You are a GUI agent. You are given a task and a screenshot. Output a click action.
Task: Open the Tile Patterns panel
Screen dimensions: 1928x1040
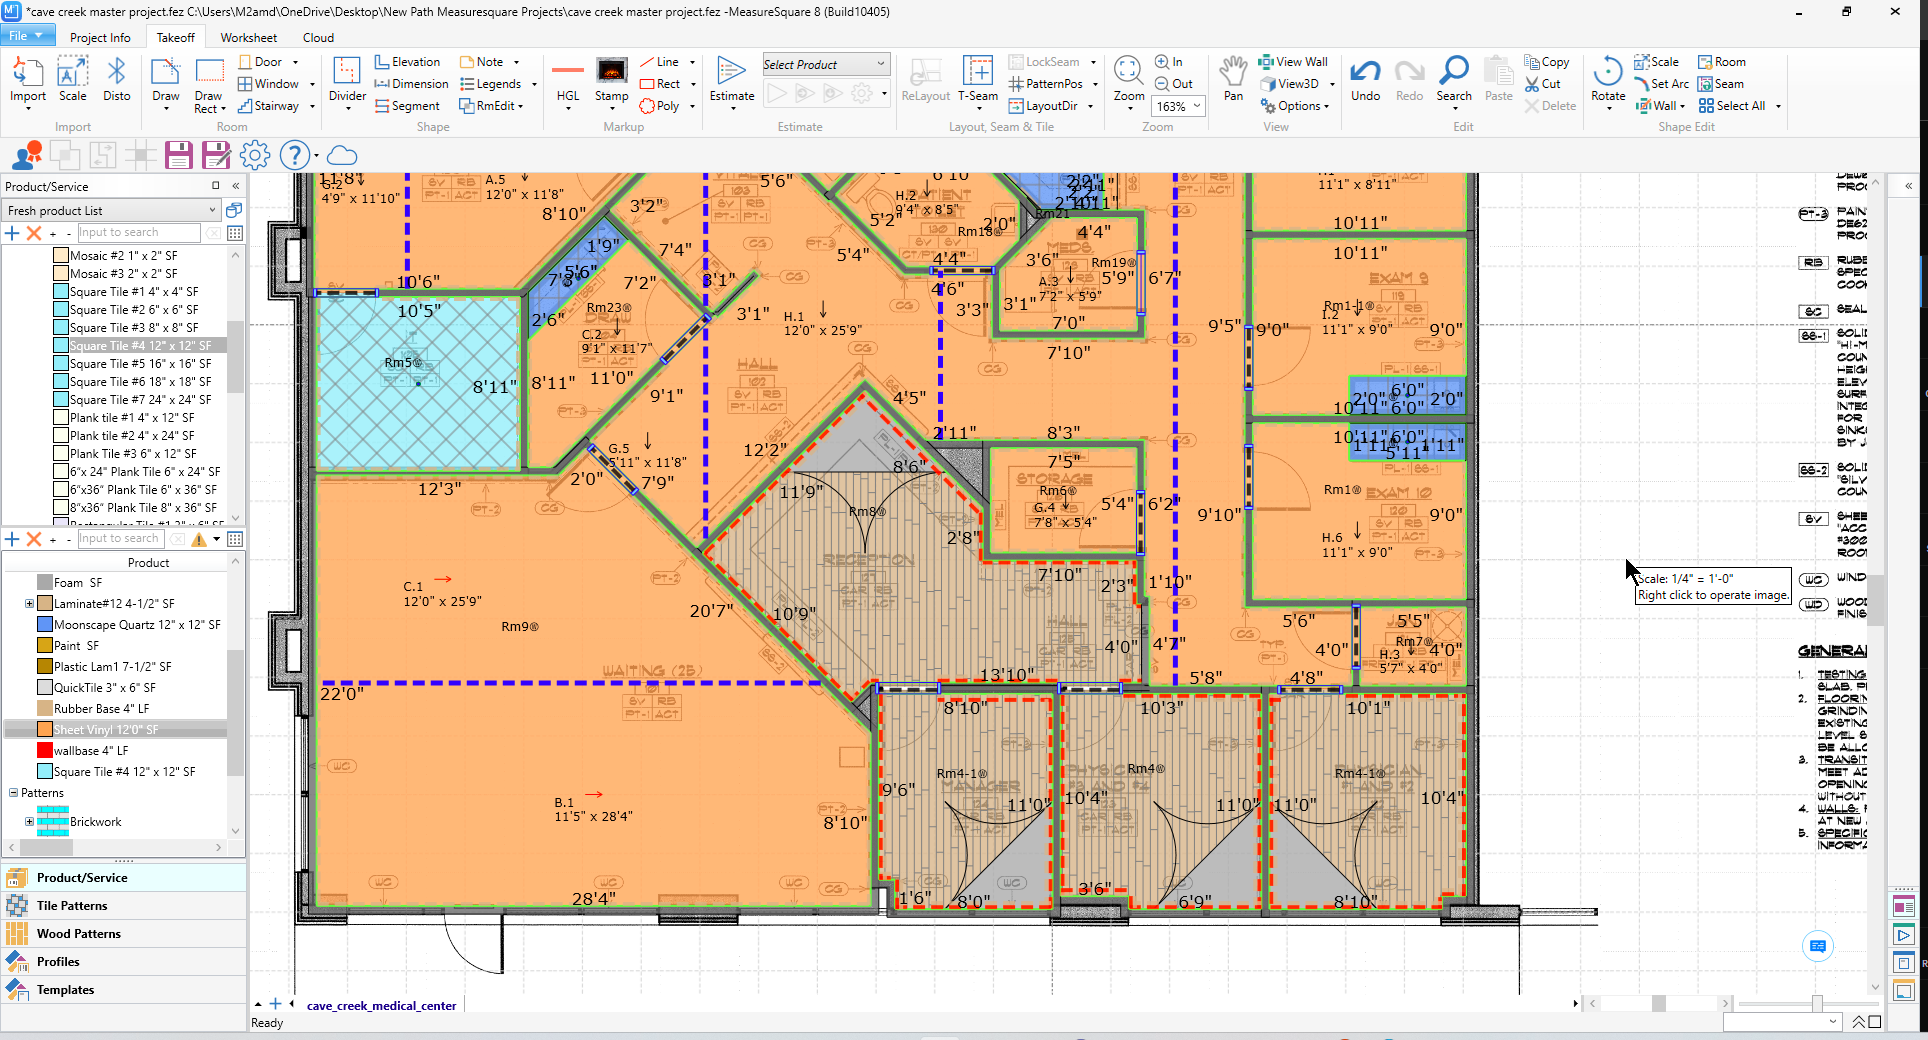click(x=72, y=906)
